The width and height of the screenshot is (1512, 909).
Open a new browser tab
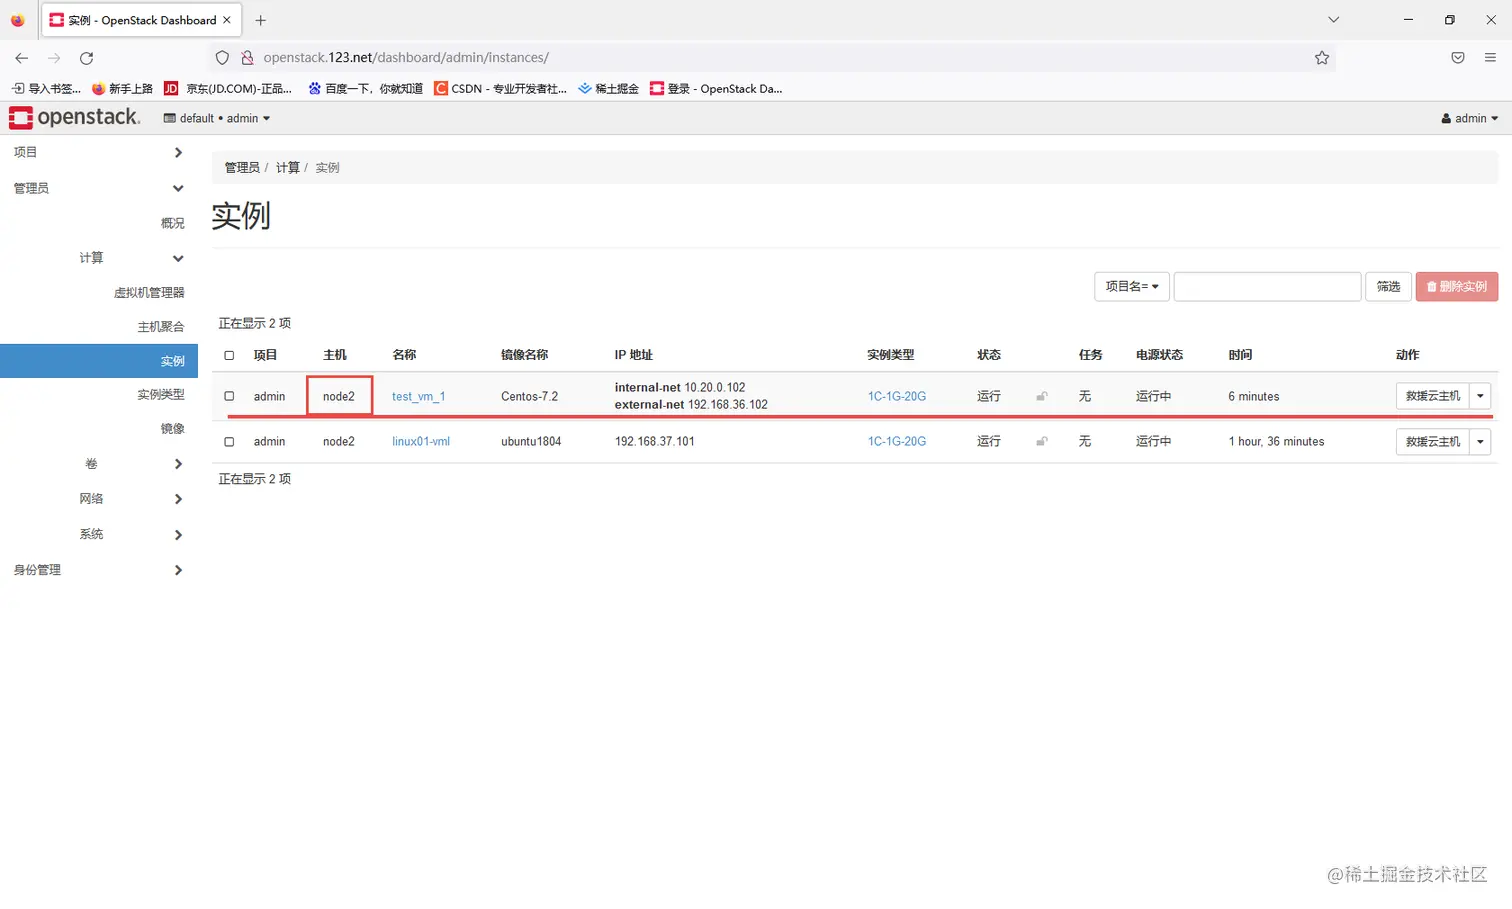coord(261,20)
